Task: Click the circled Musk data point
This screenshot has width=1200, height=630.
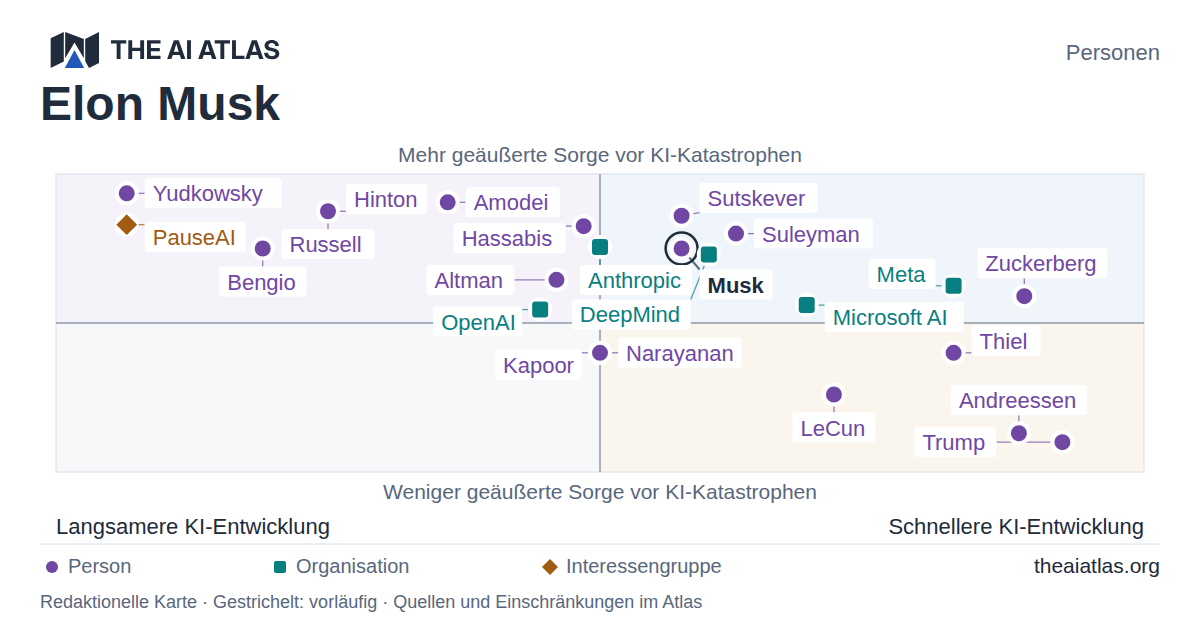Action: (x=682, y=248)
